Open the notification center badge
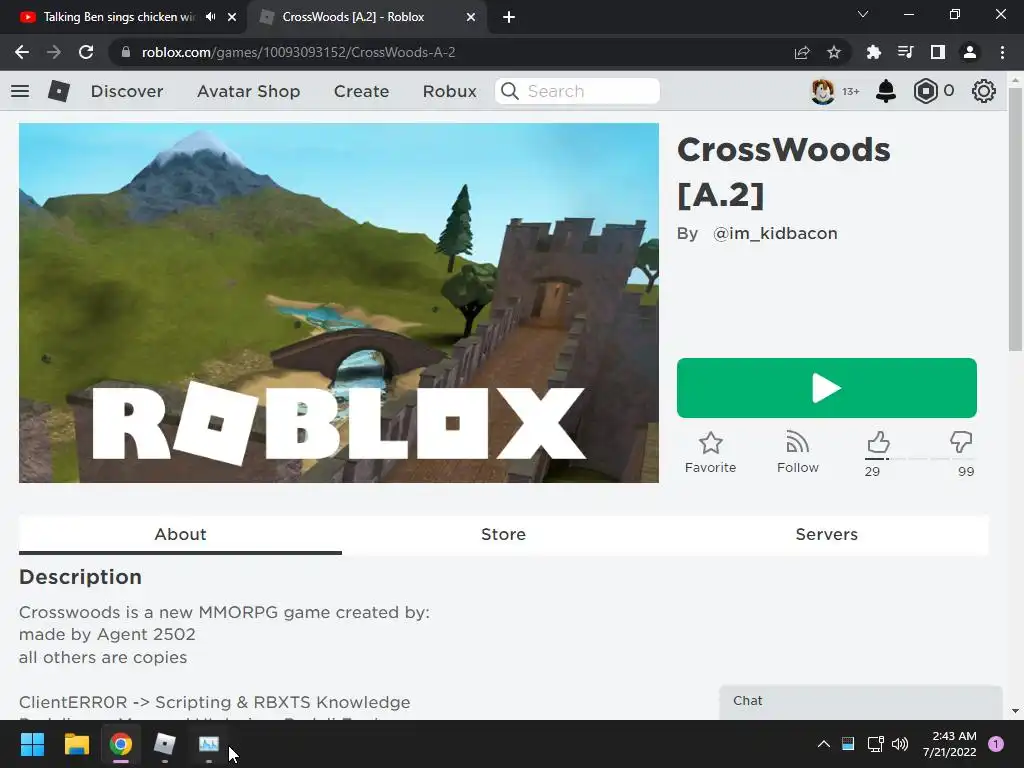Screen dimensions: 1024x768 pos(996,744)
